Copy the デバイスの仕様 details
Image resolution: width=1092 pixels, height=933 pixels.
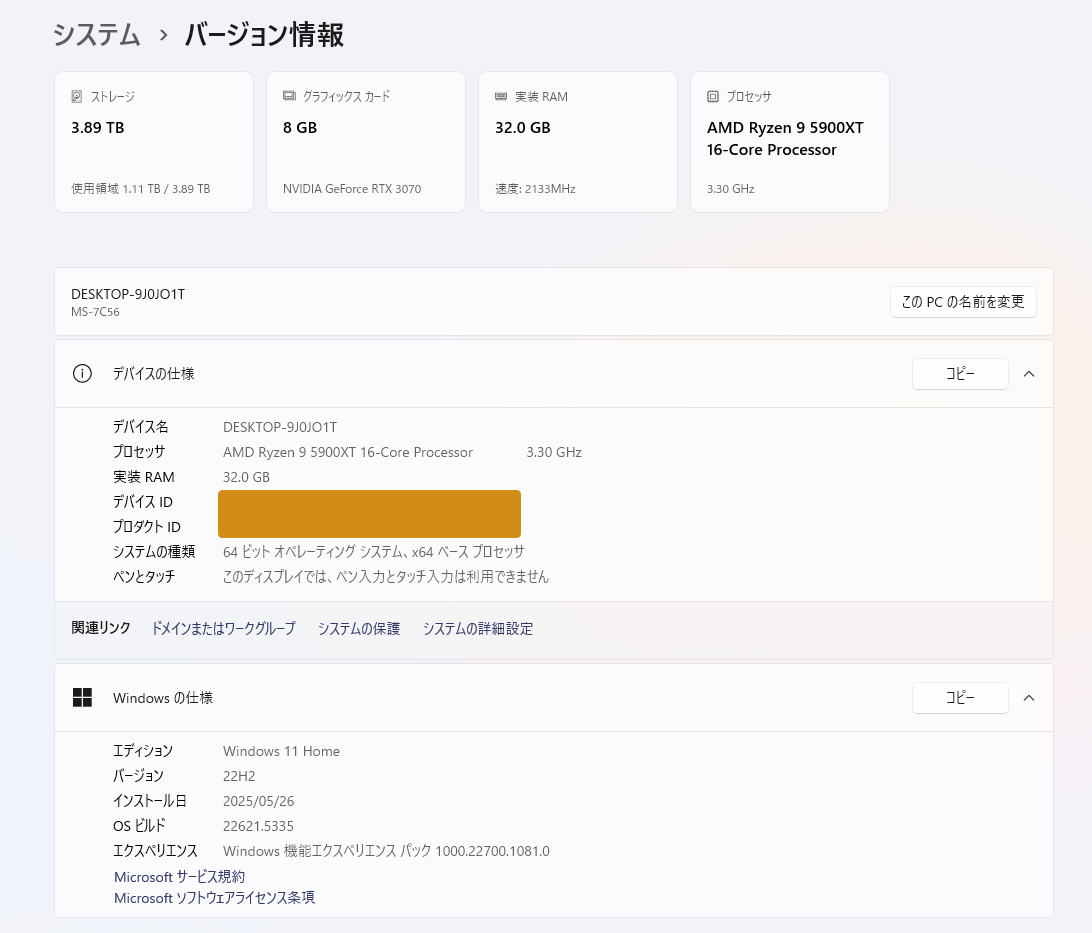pyautogui.click(x=960, y=374)
